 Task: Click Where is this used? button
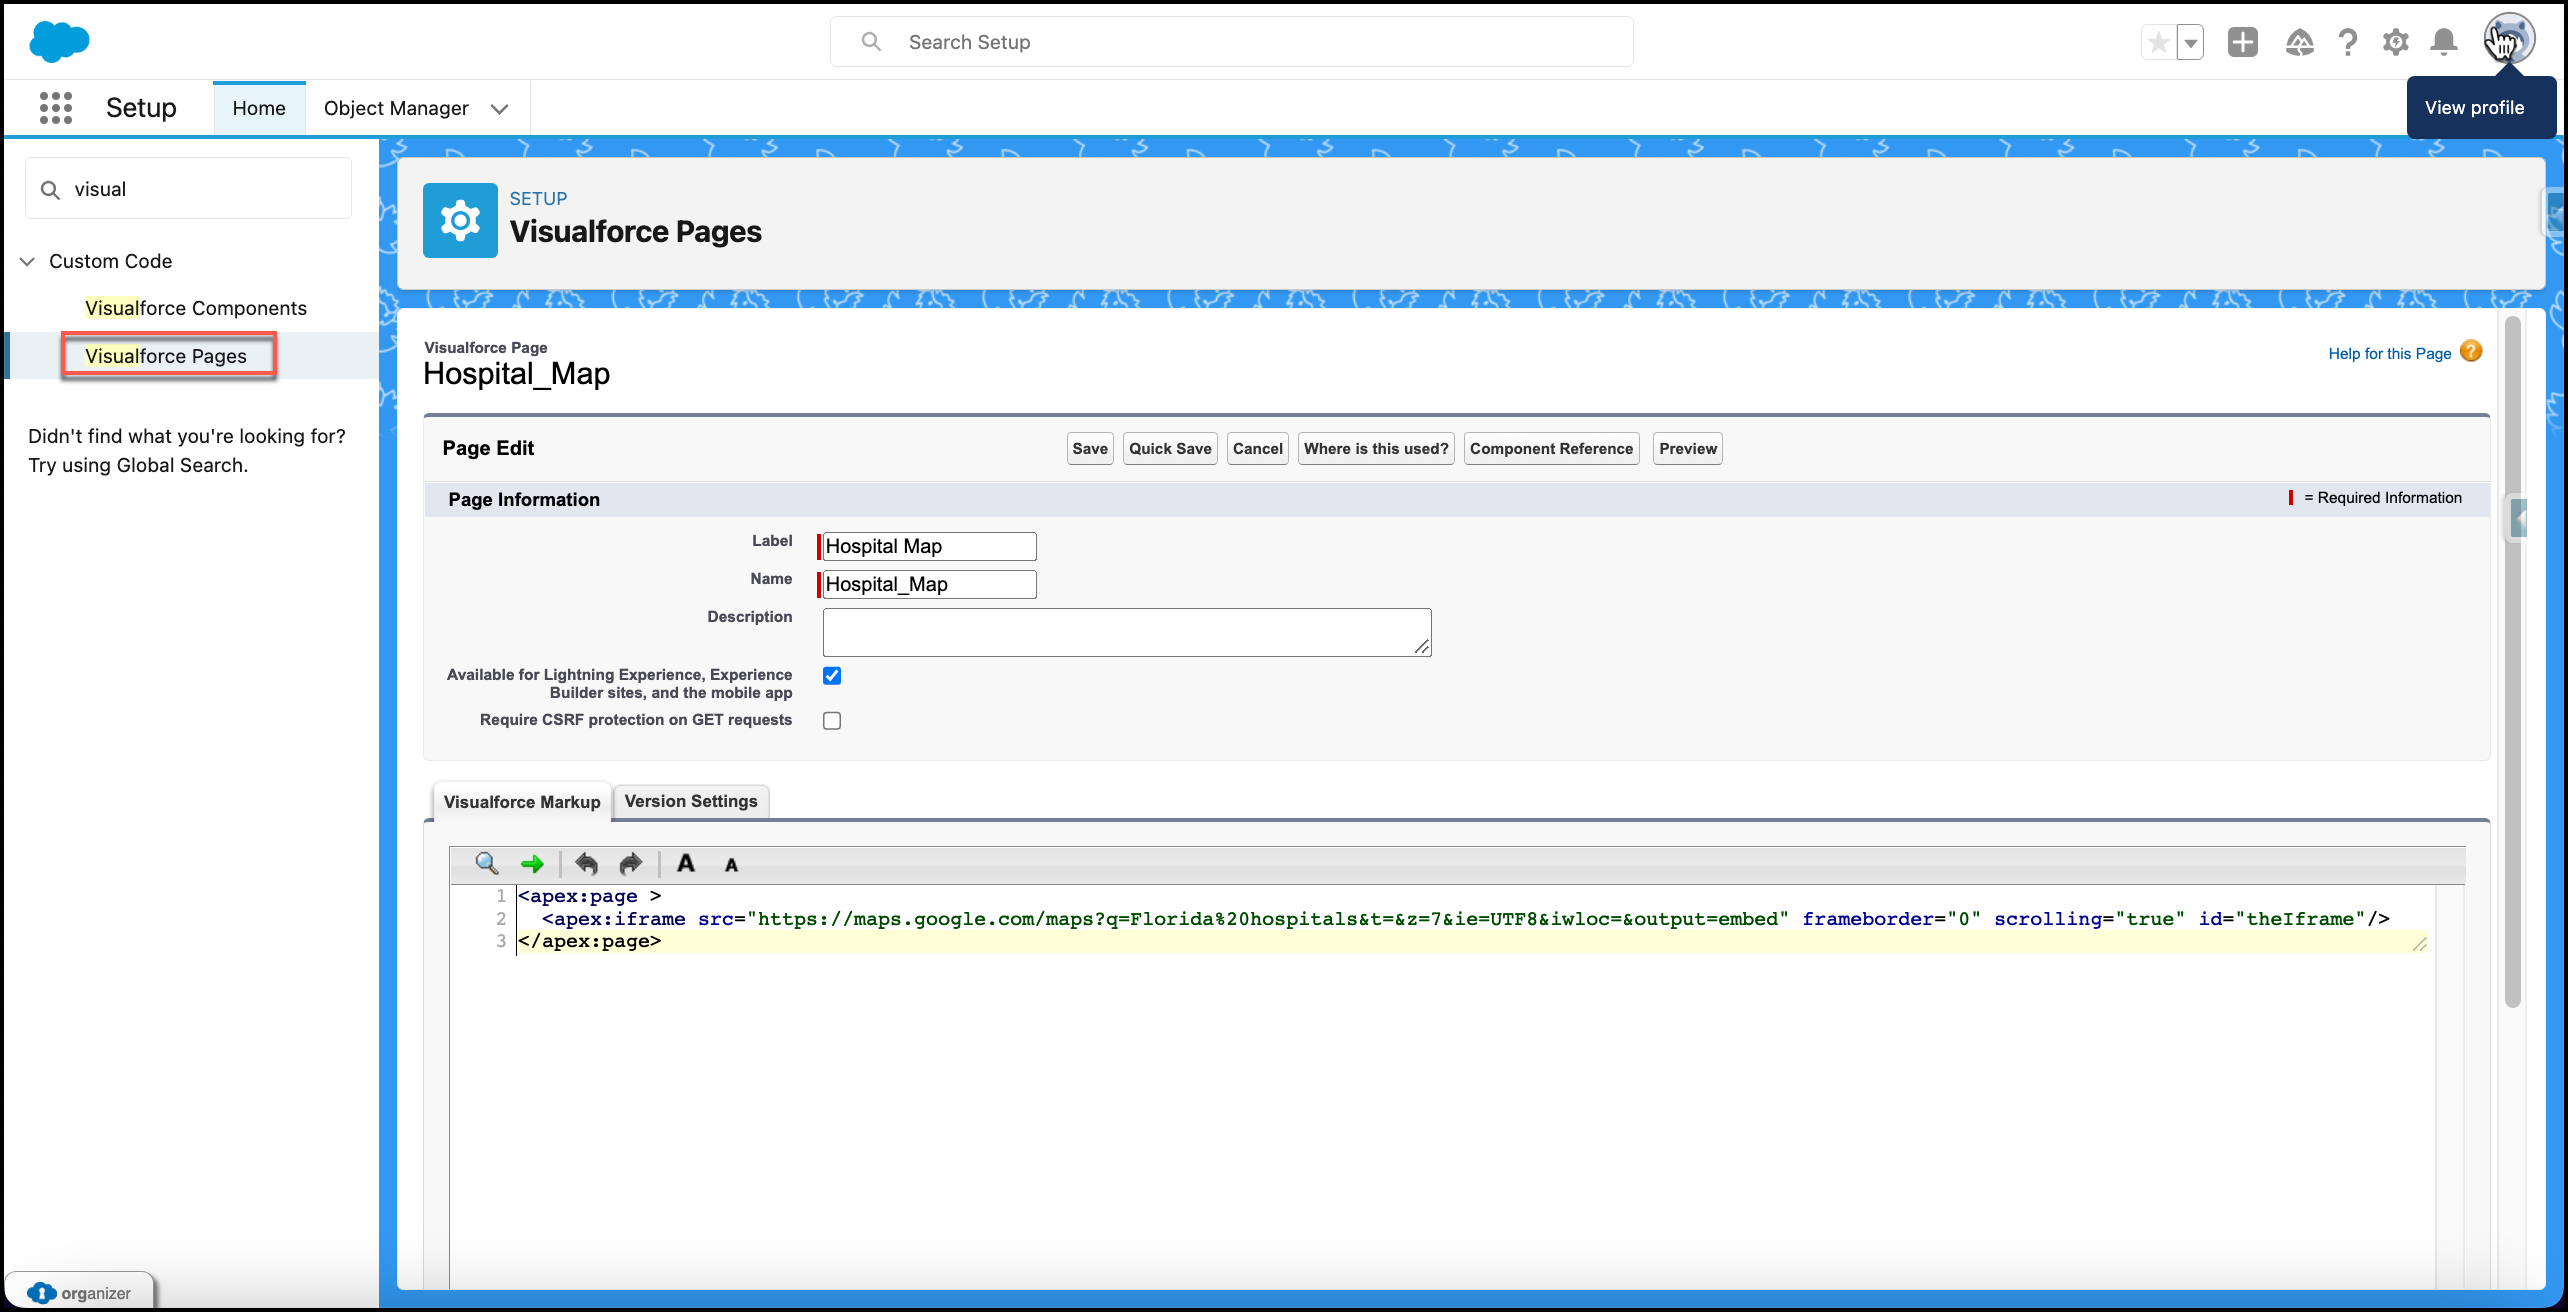[1376, 449]
